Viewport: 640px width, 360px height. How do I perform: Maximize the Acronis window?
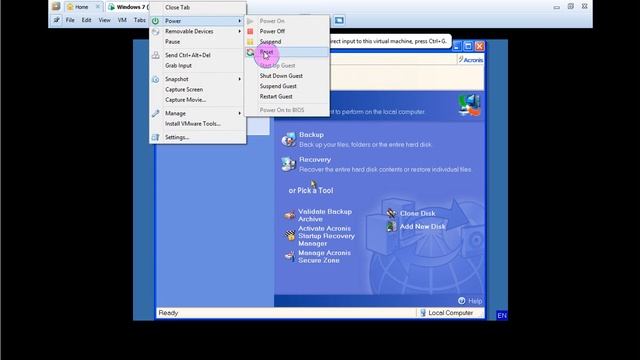[x=468, y=46]
